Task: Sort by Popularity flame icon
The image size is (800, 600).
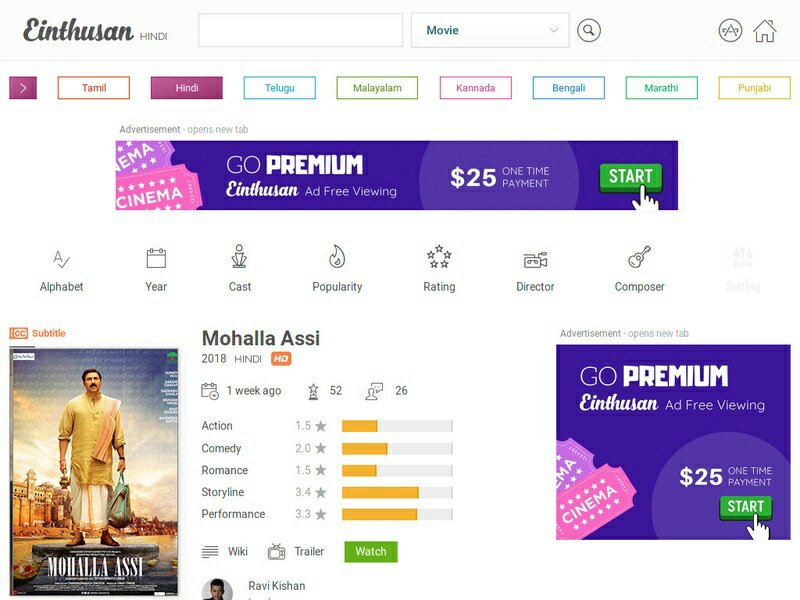Action: (337, 257)
